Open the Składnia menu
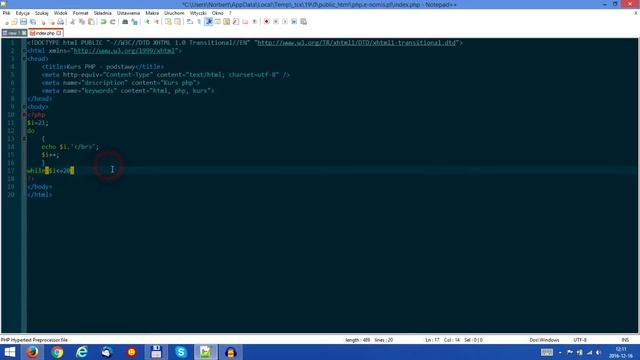 coord(102,13)
